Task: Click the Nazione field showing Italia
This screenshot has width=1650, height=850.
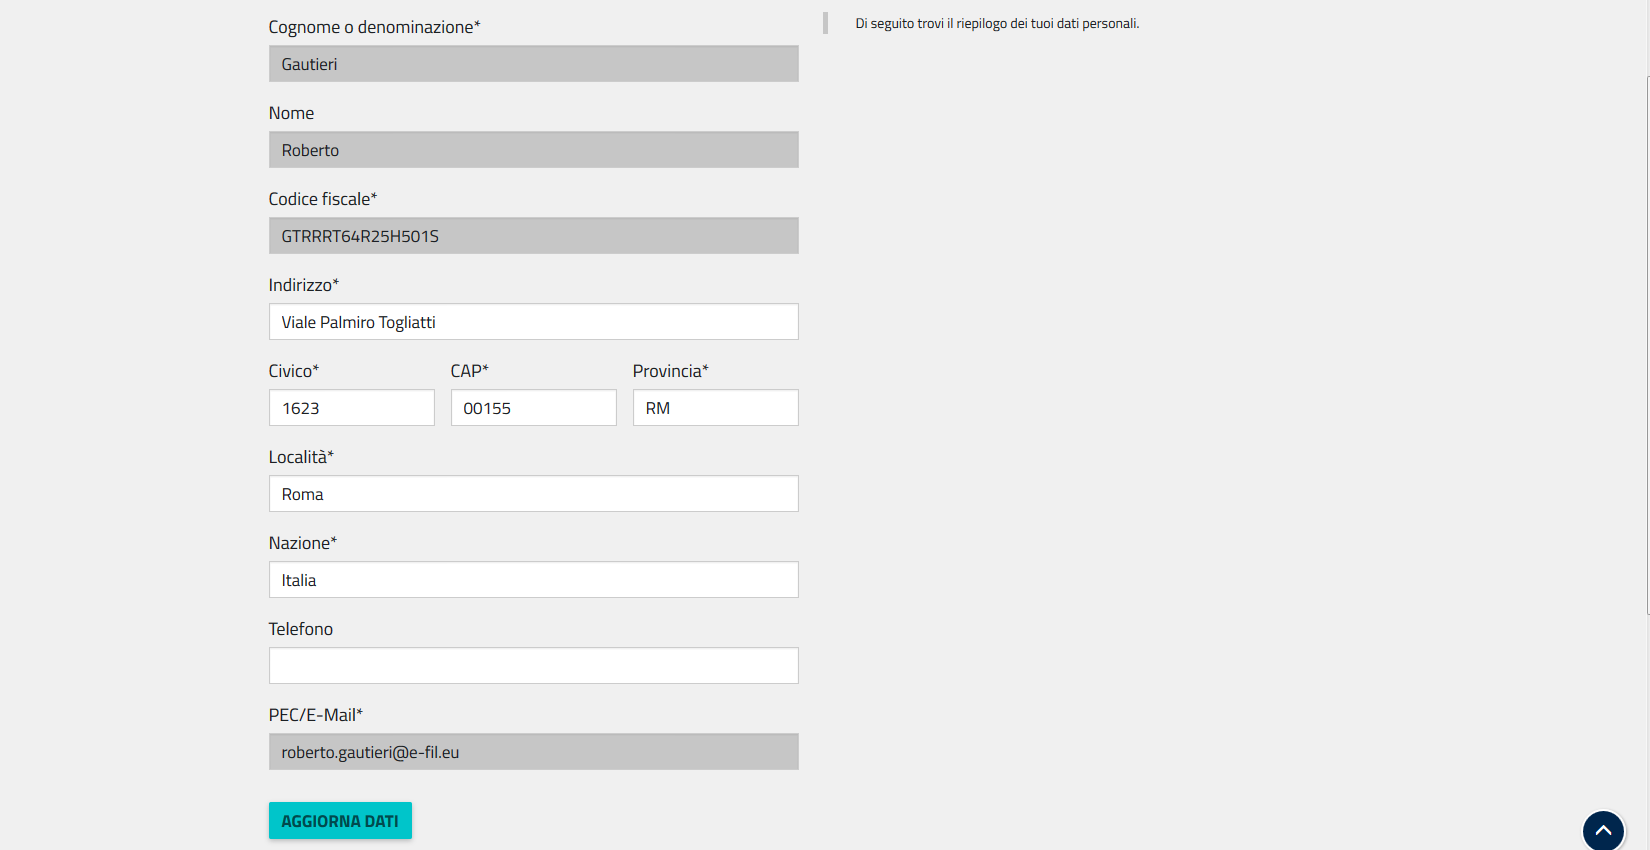Action: [x=533, y=580]
